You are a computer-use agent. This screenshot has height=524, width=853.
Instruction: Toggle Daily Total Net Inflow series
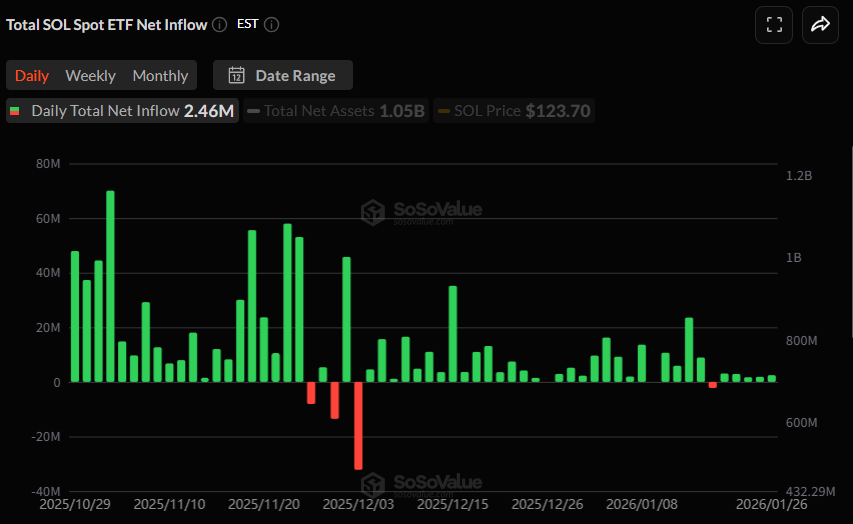click(x=122, y=111)
